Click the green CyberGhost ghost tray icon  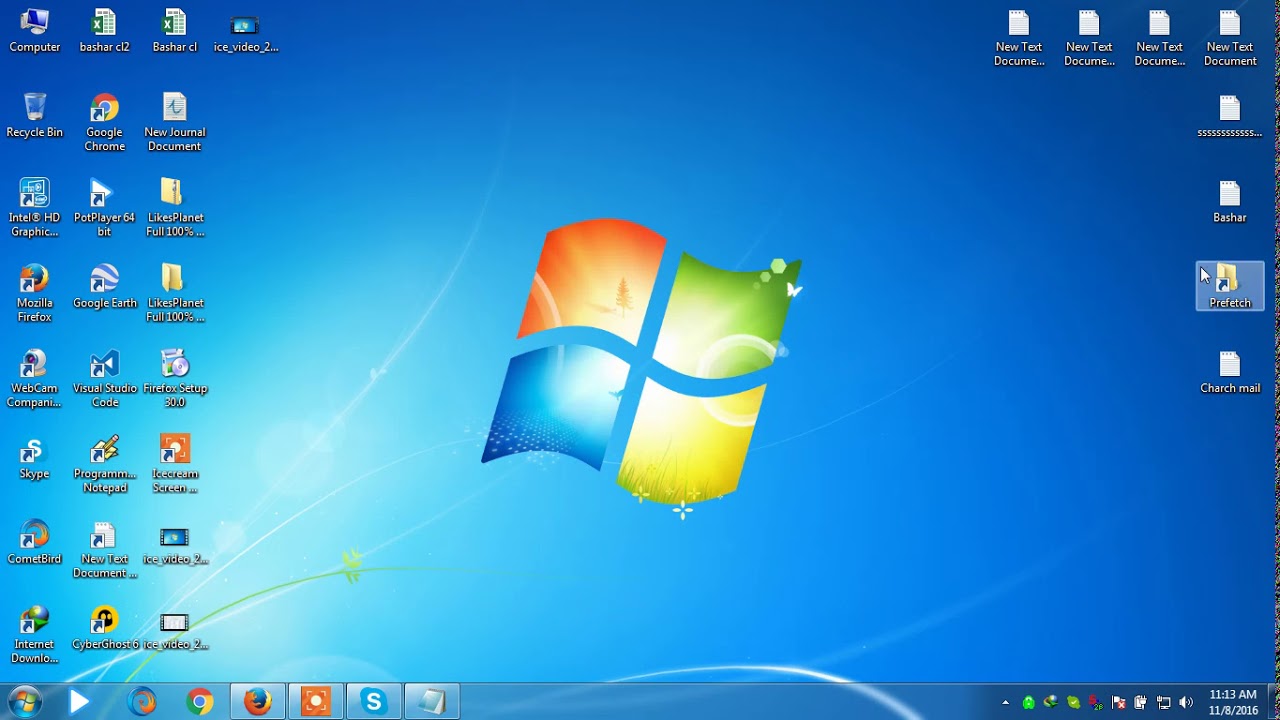(1028, 703)
